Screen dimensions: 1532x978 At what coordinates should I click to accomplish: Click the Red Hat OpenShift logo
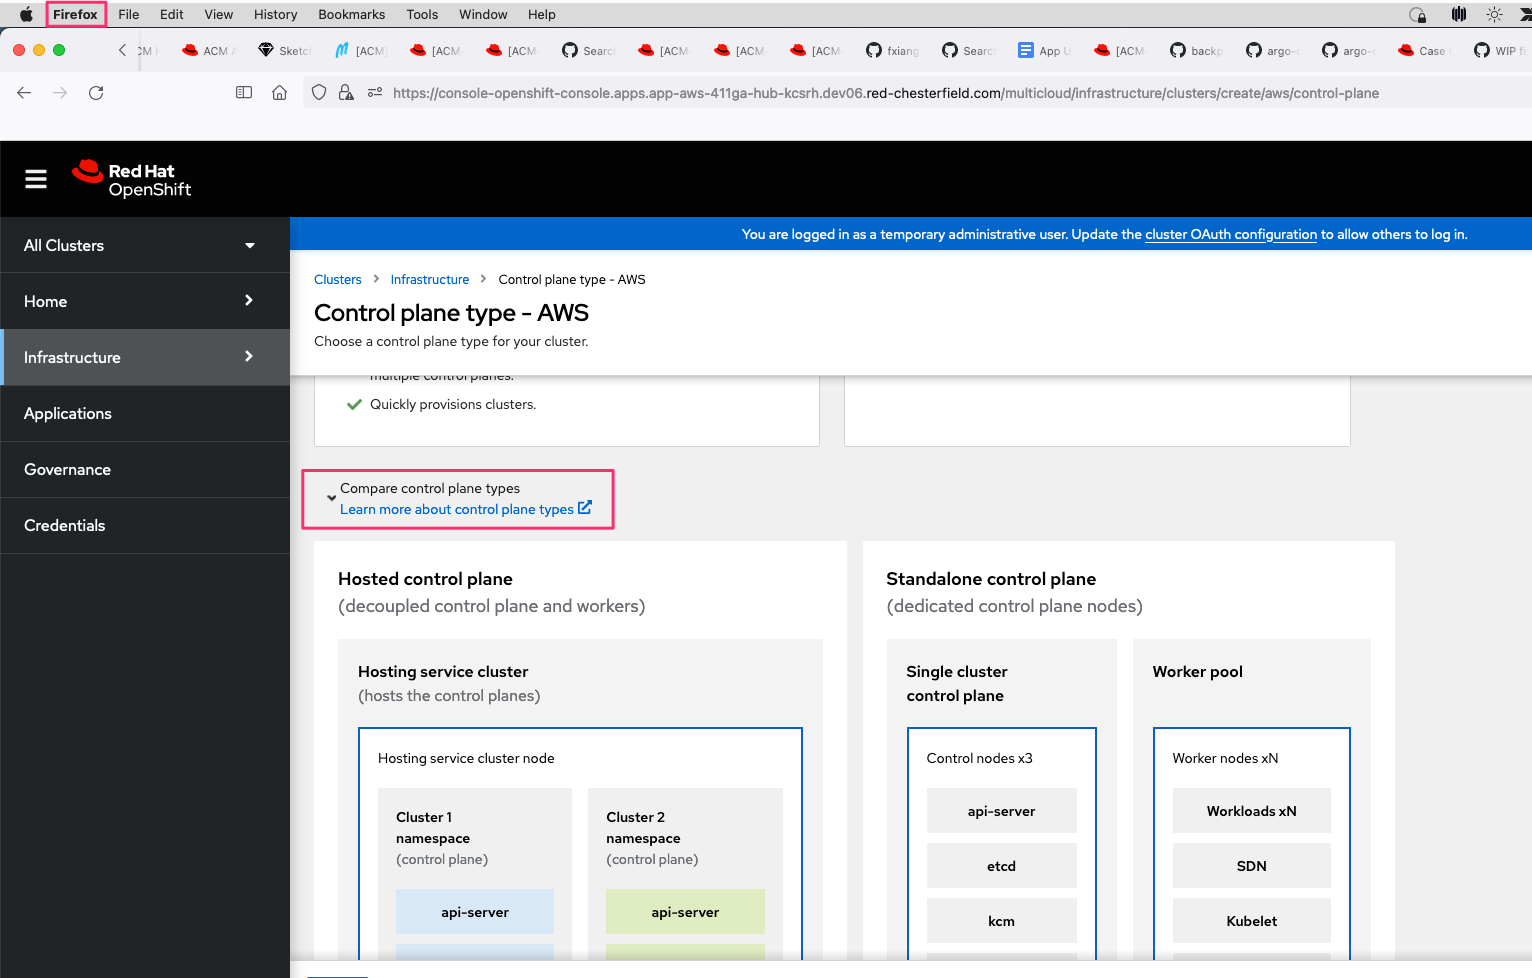(x=131, y=179)
